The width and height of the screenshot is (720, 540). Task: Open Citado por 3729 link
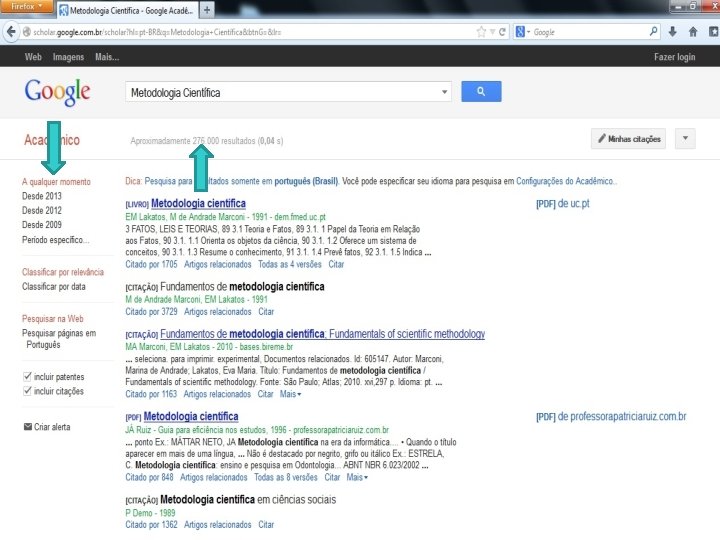(151, 311)
